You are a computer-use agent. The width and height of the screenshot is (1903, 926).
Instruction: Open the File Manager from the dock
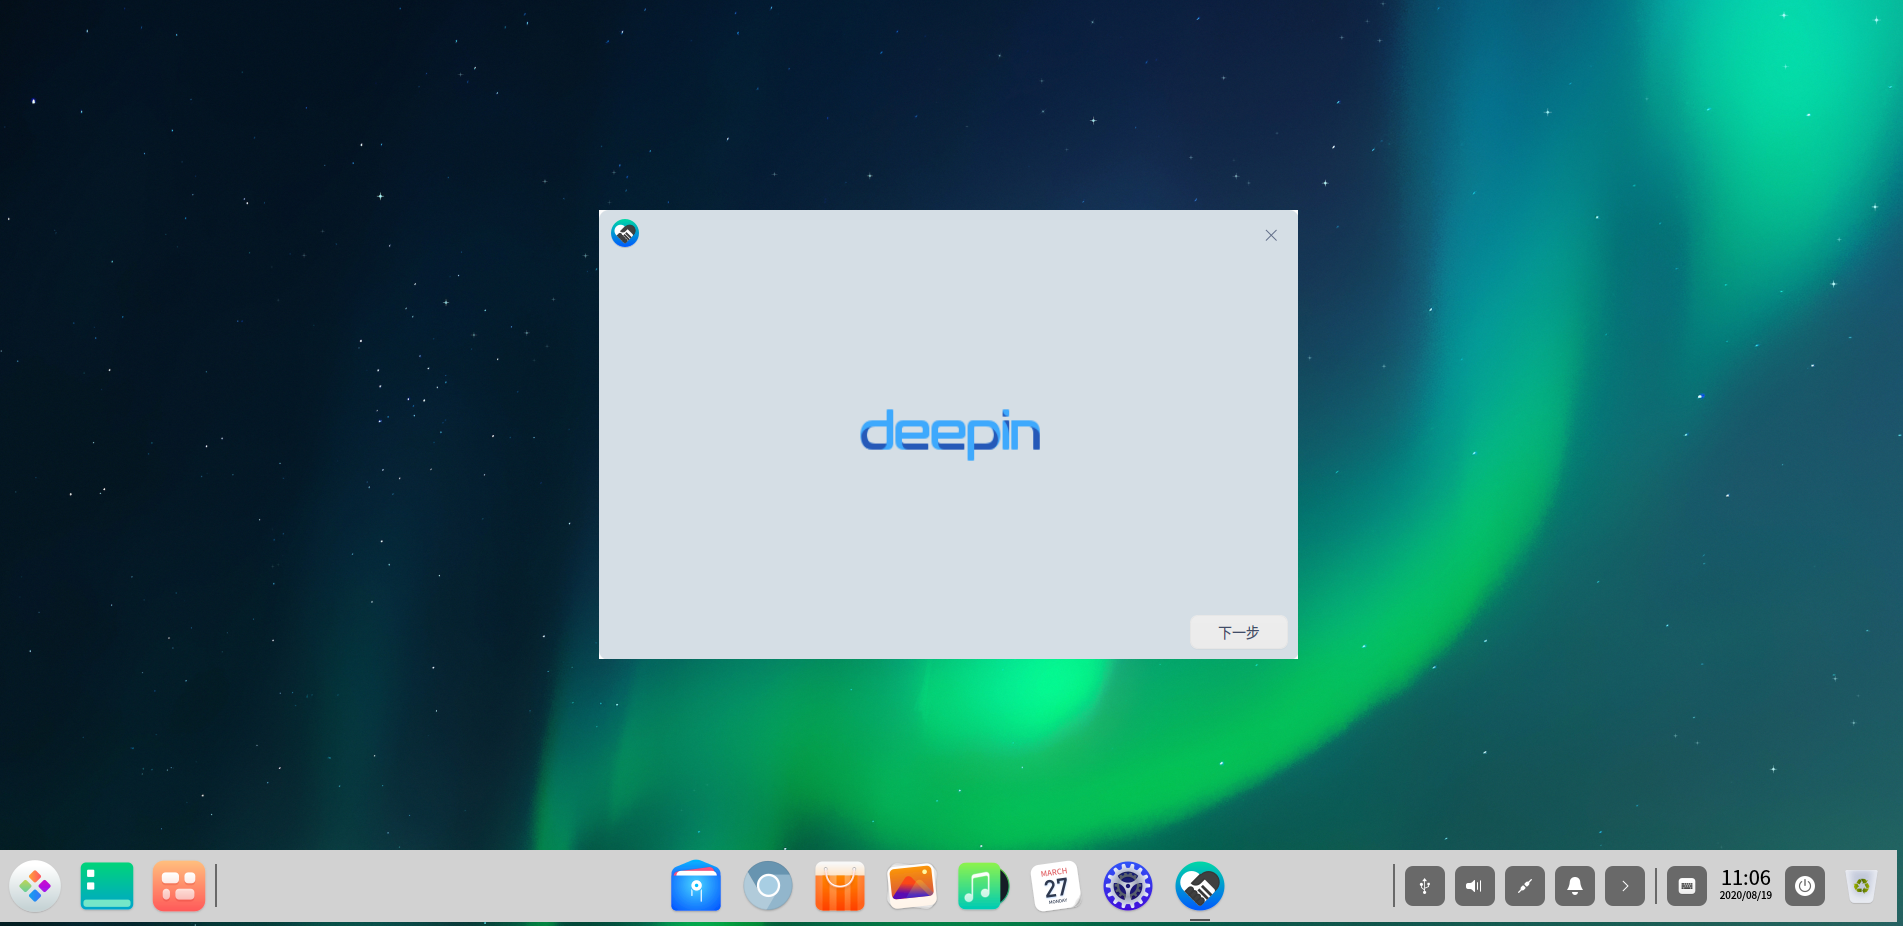[696, 886]
